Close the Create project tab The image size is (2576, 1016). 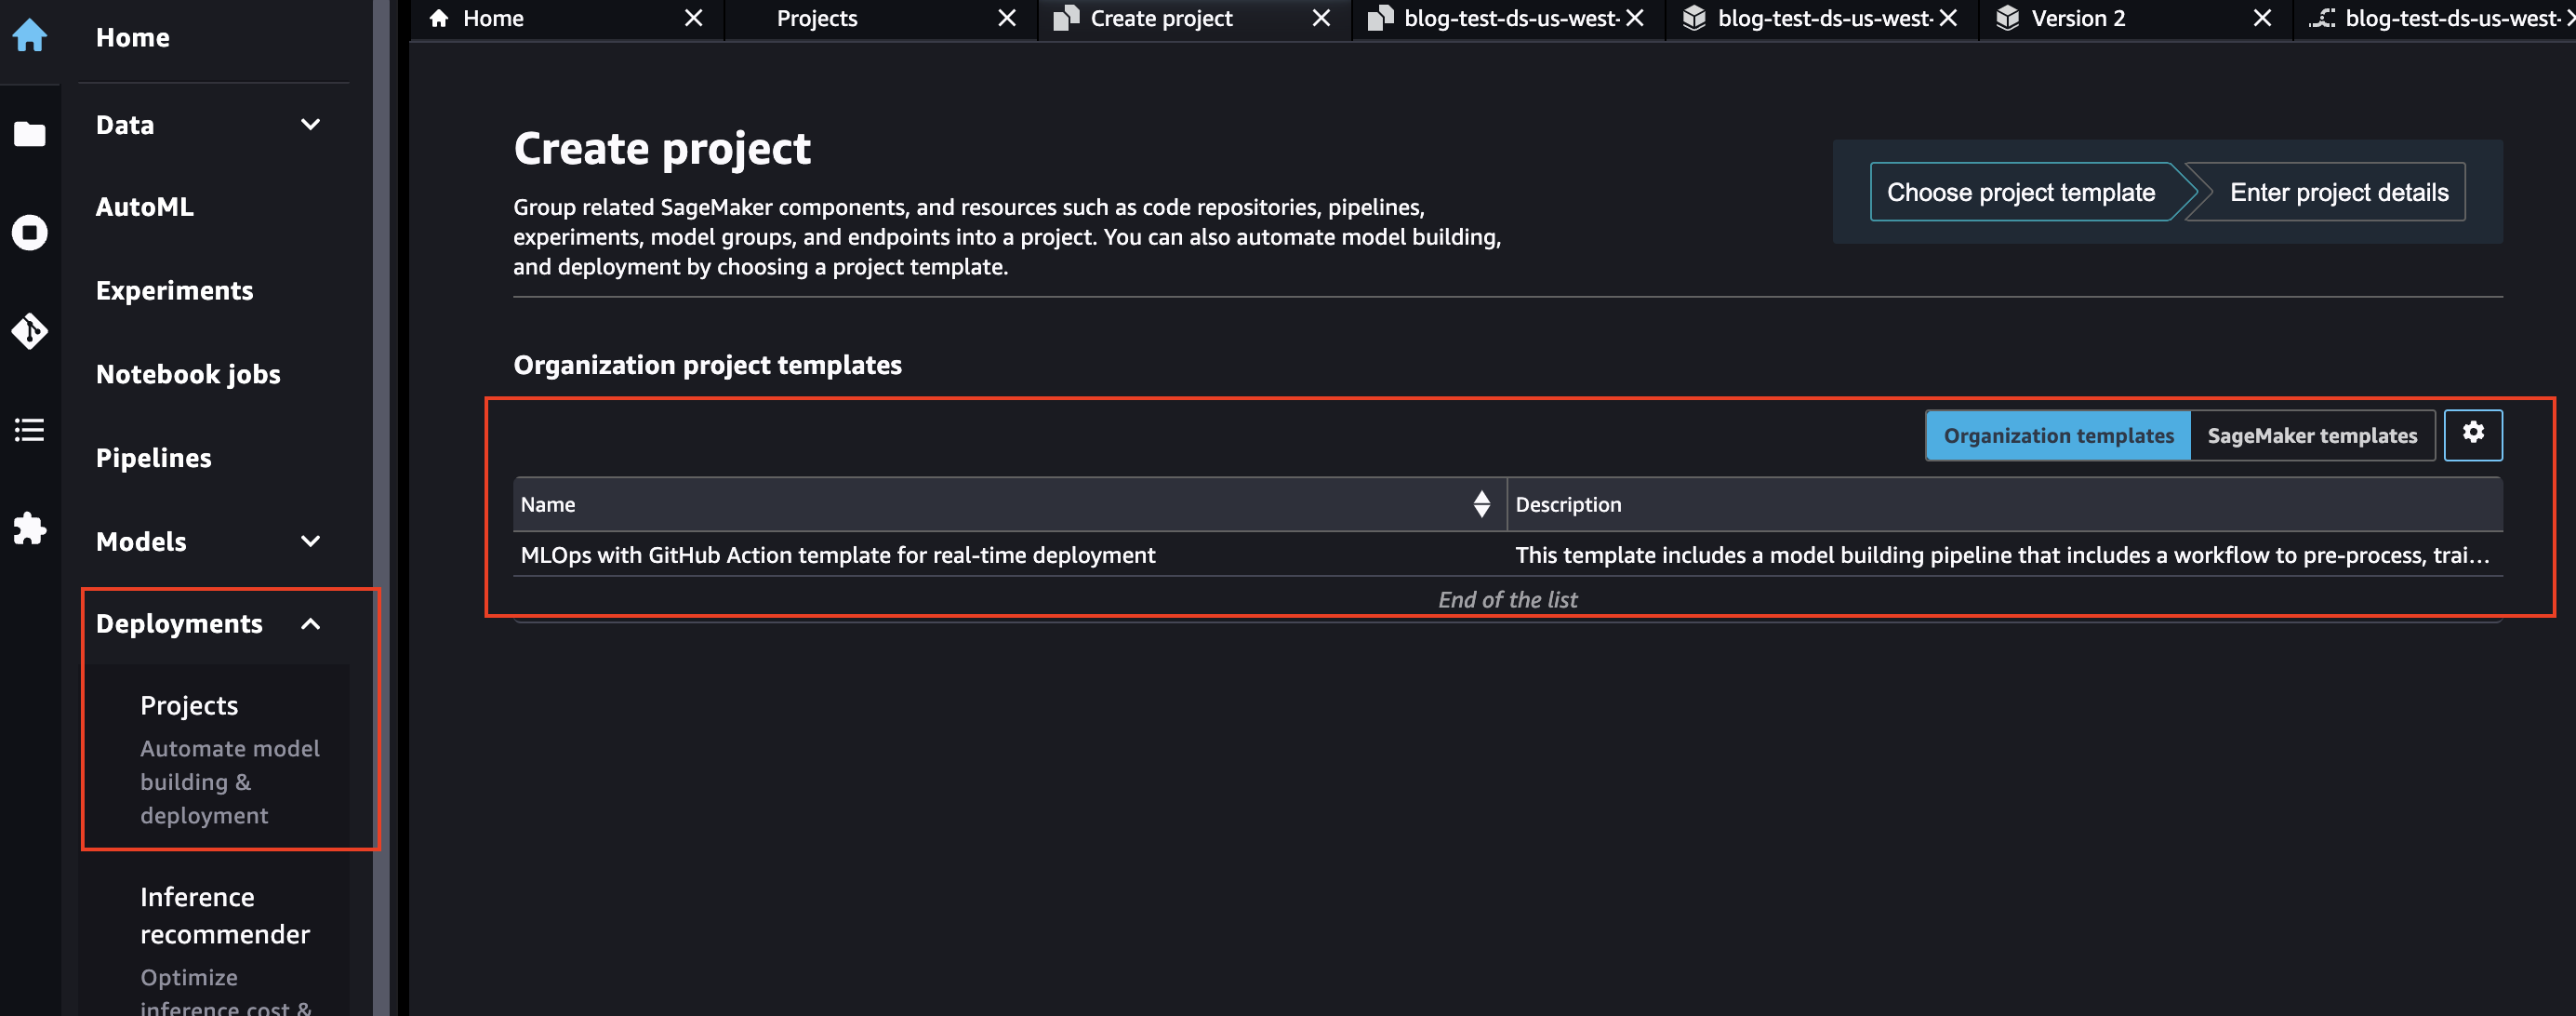tap(1321, 18)
